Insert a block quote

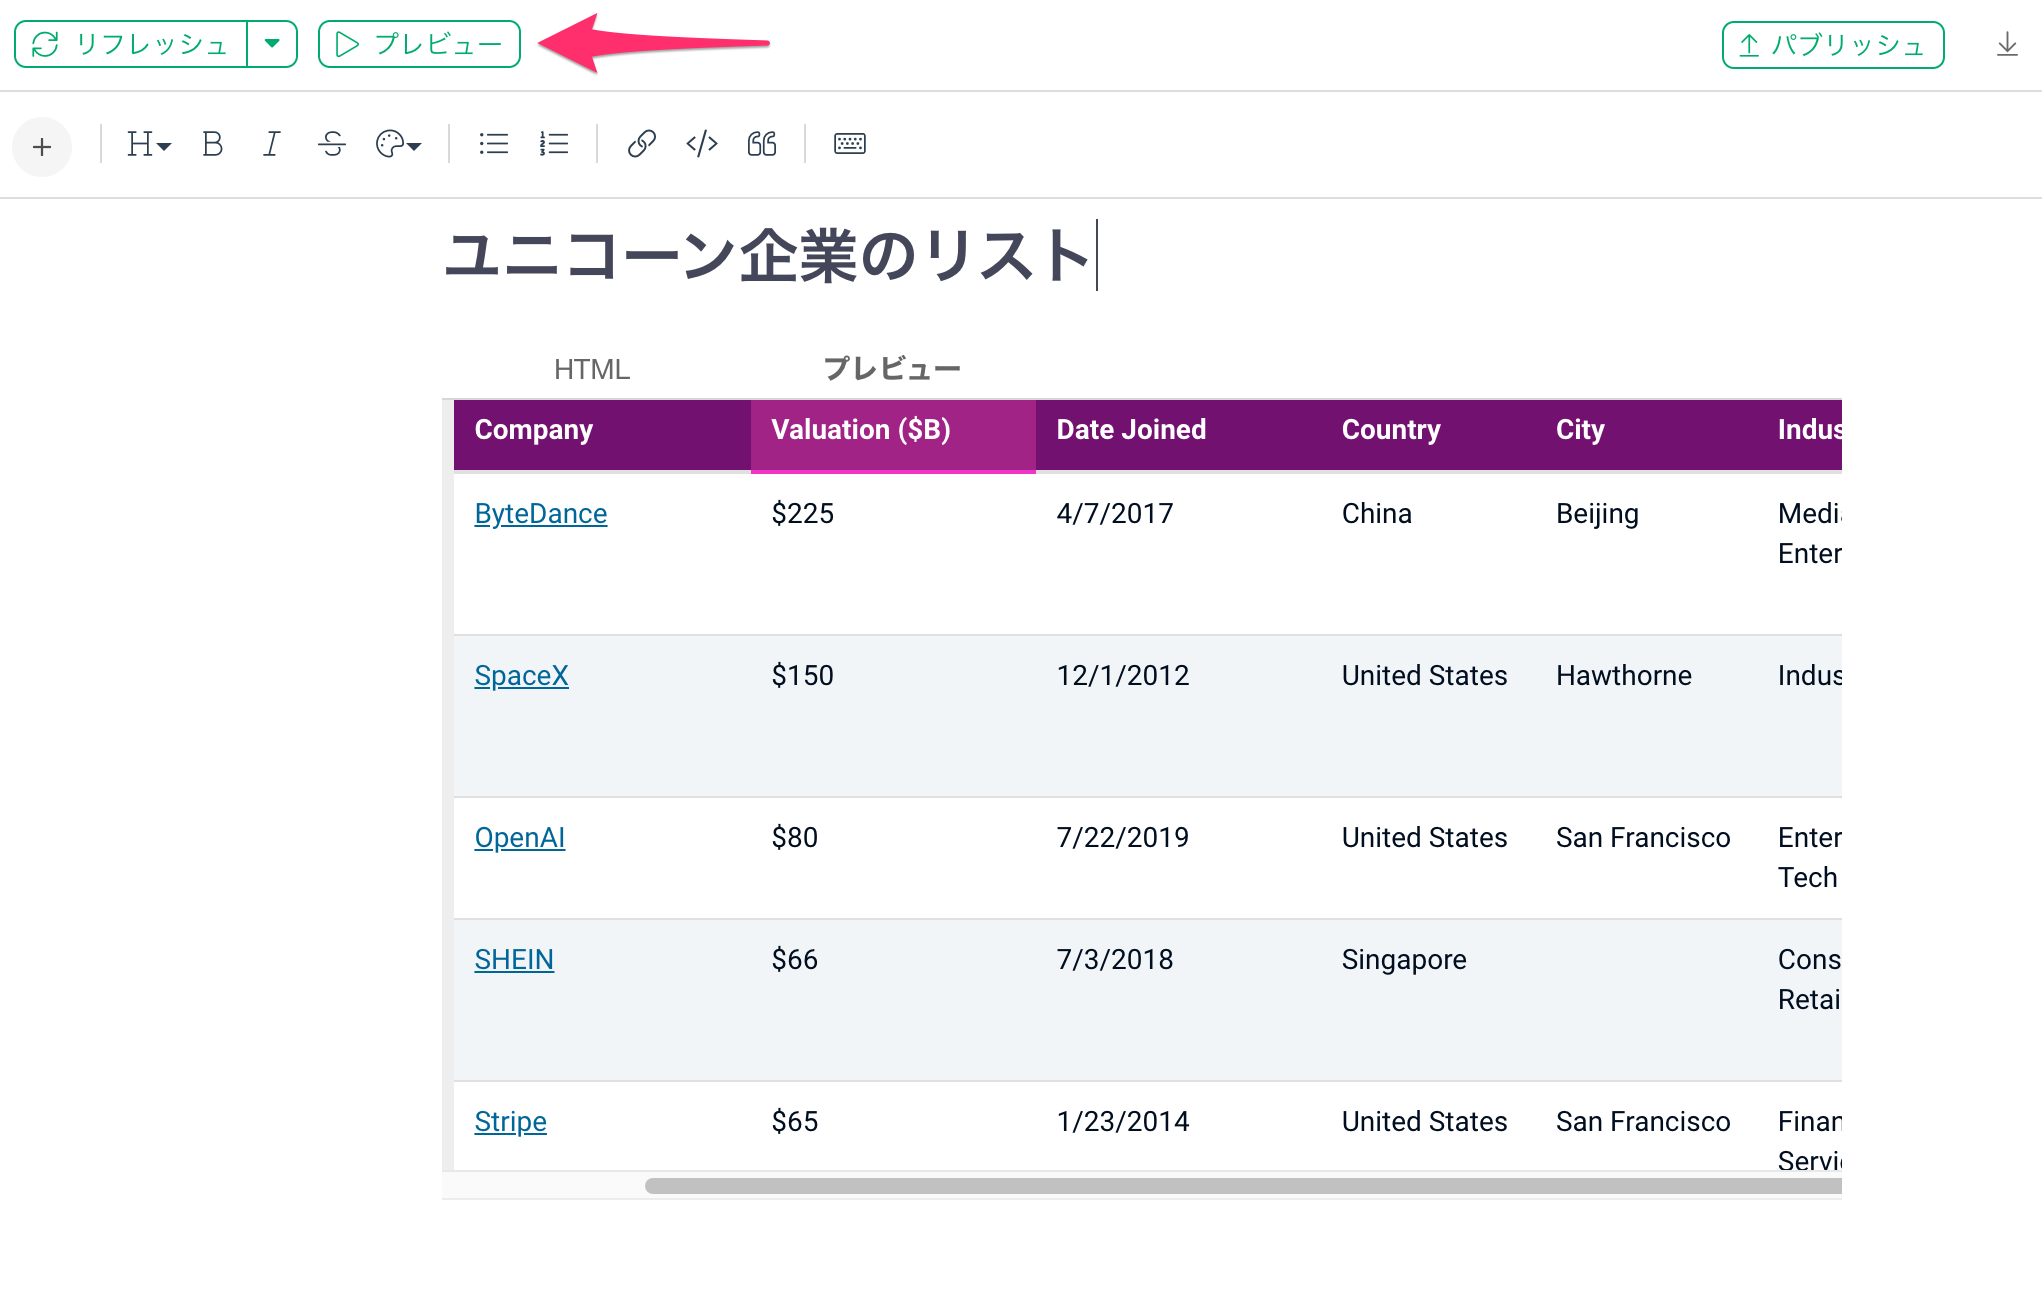pos(762,145)
